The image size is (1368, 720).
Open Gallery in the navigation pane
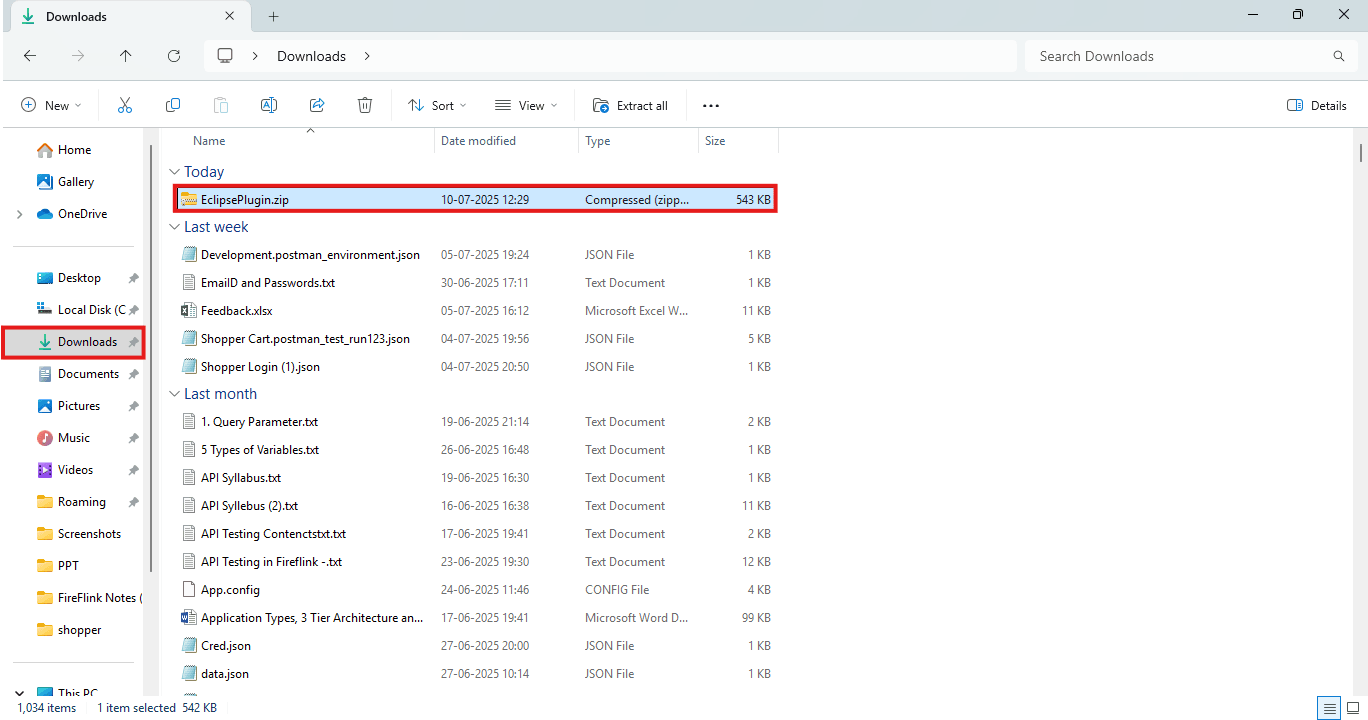coord(65,182)
